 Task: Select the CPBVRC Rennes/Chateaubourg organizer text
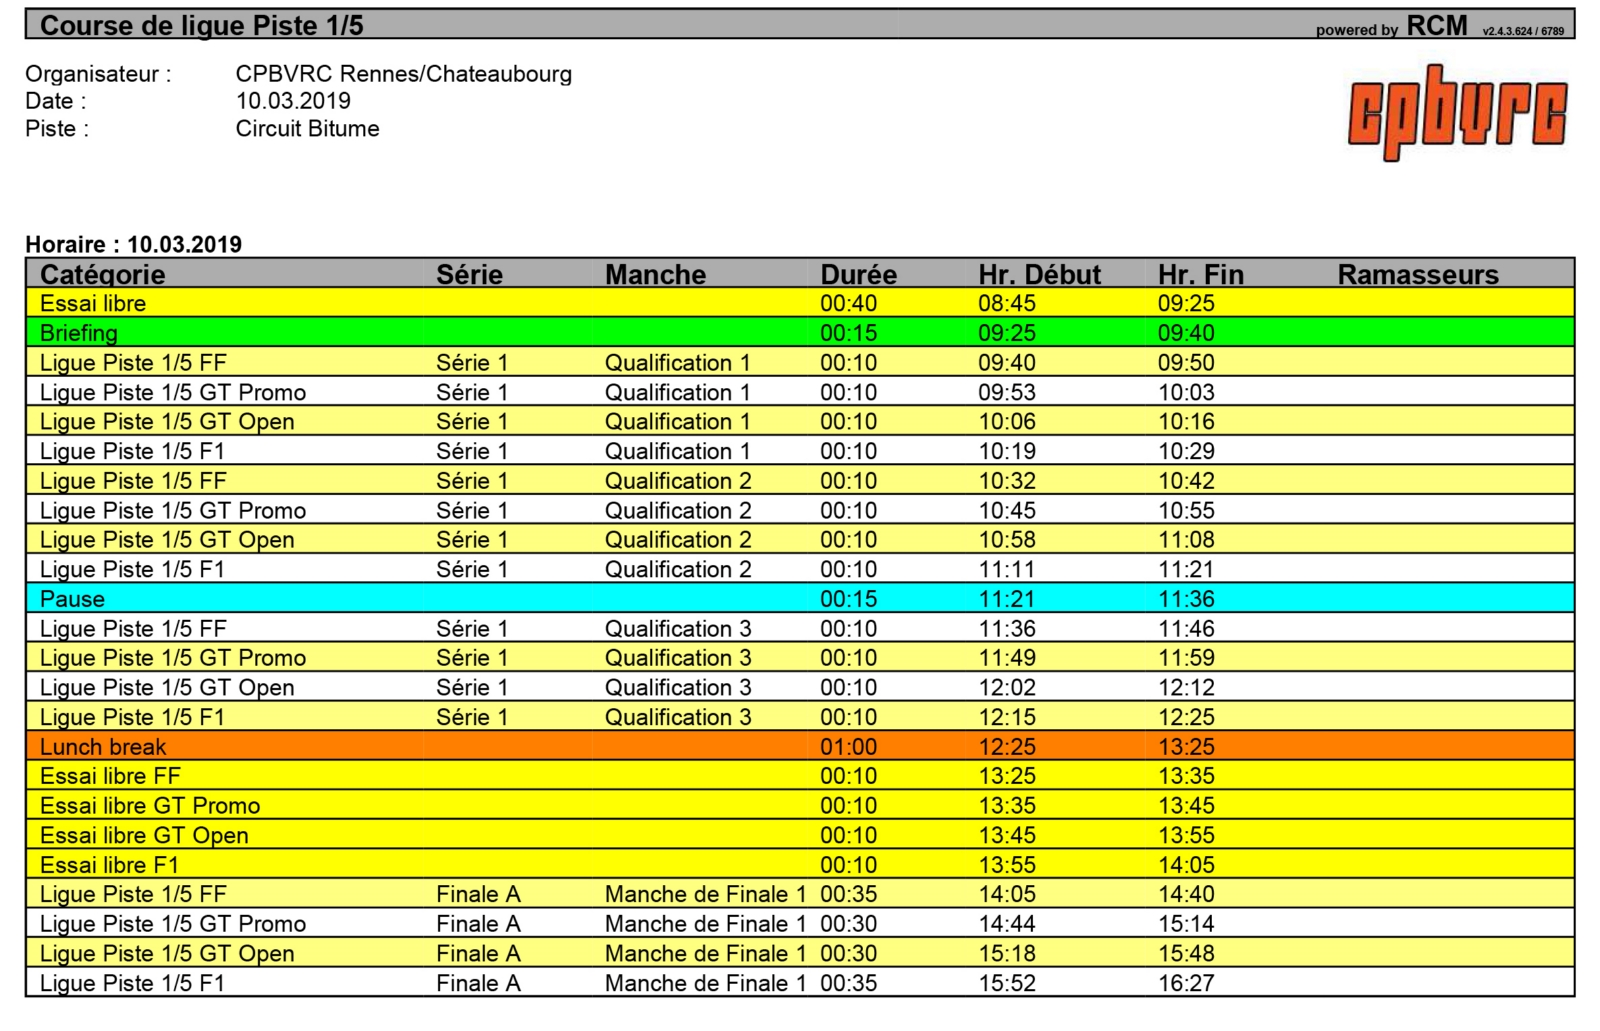click(x=403, y=74)
